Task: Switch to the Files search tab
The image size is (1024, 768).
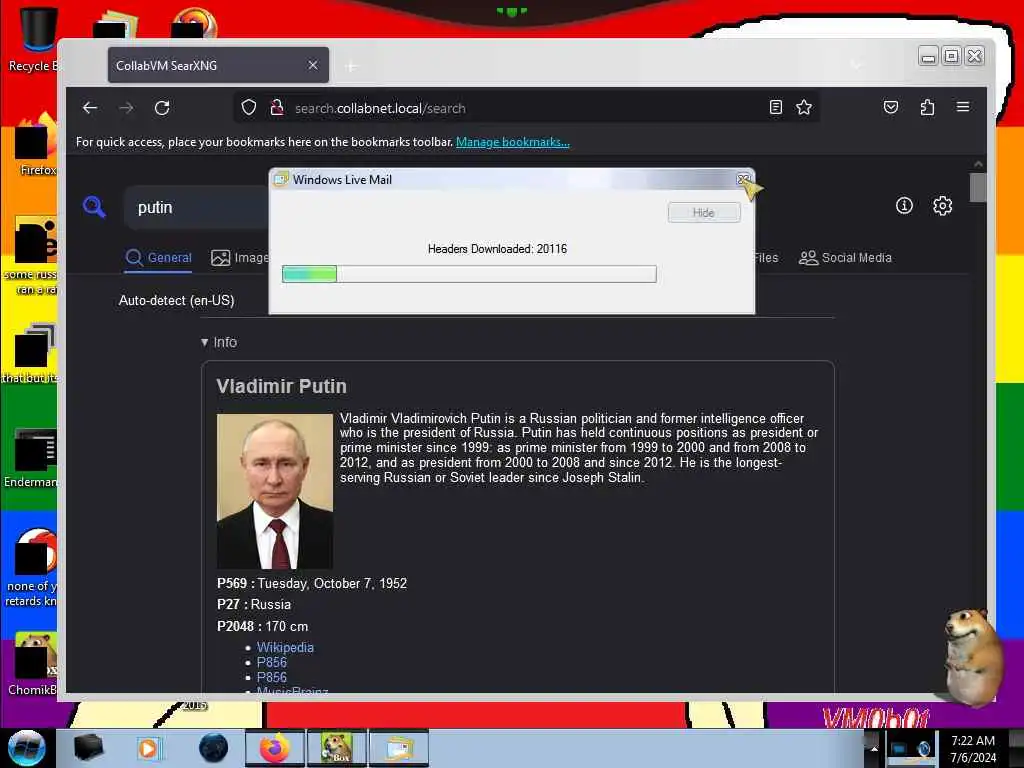Action: (766, 257)
